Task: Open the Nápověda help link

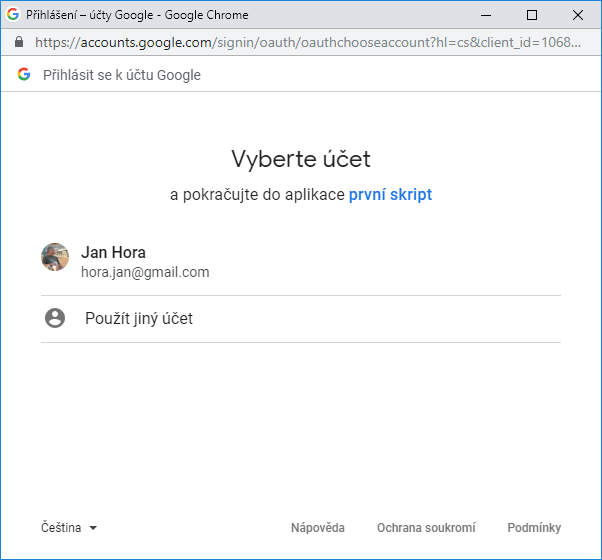Action: click(318, 528)
